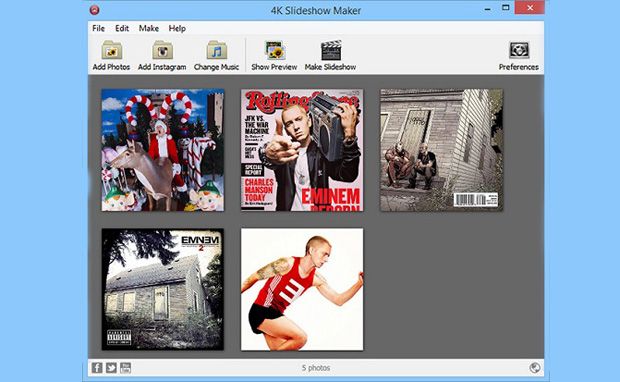Image resolution: width=620 pixels, height=382 pixels.
Task: Click the Show Preview icon
Action: [x=274, y=50]
